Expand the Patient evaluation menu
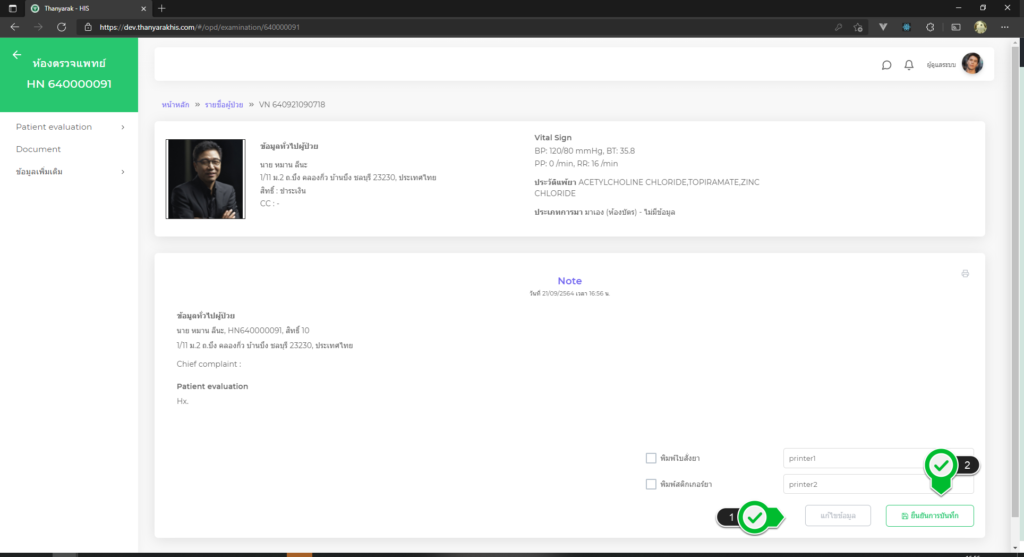1024x557 pixels. [68, 127]
